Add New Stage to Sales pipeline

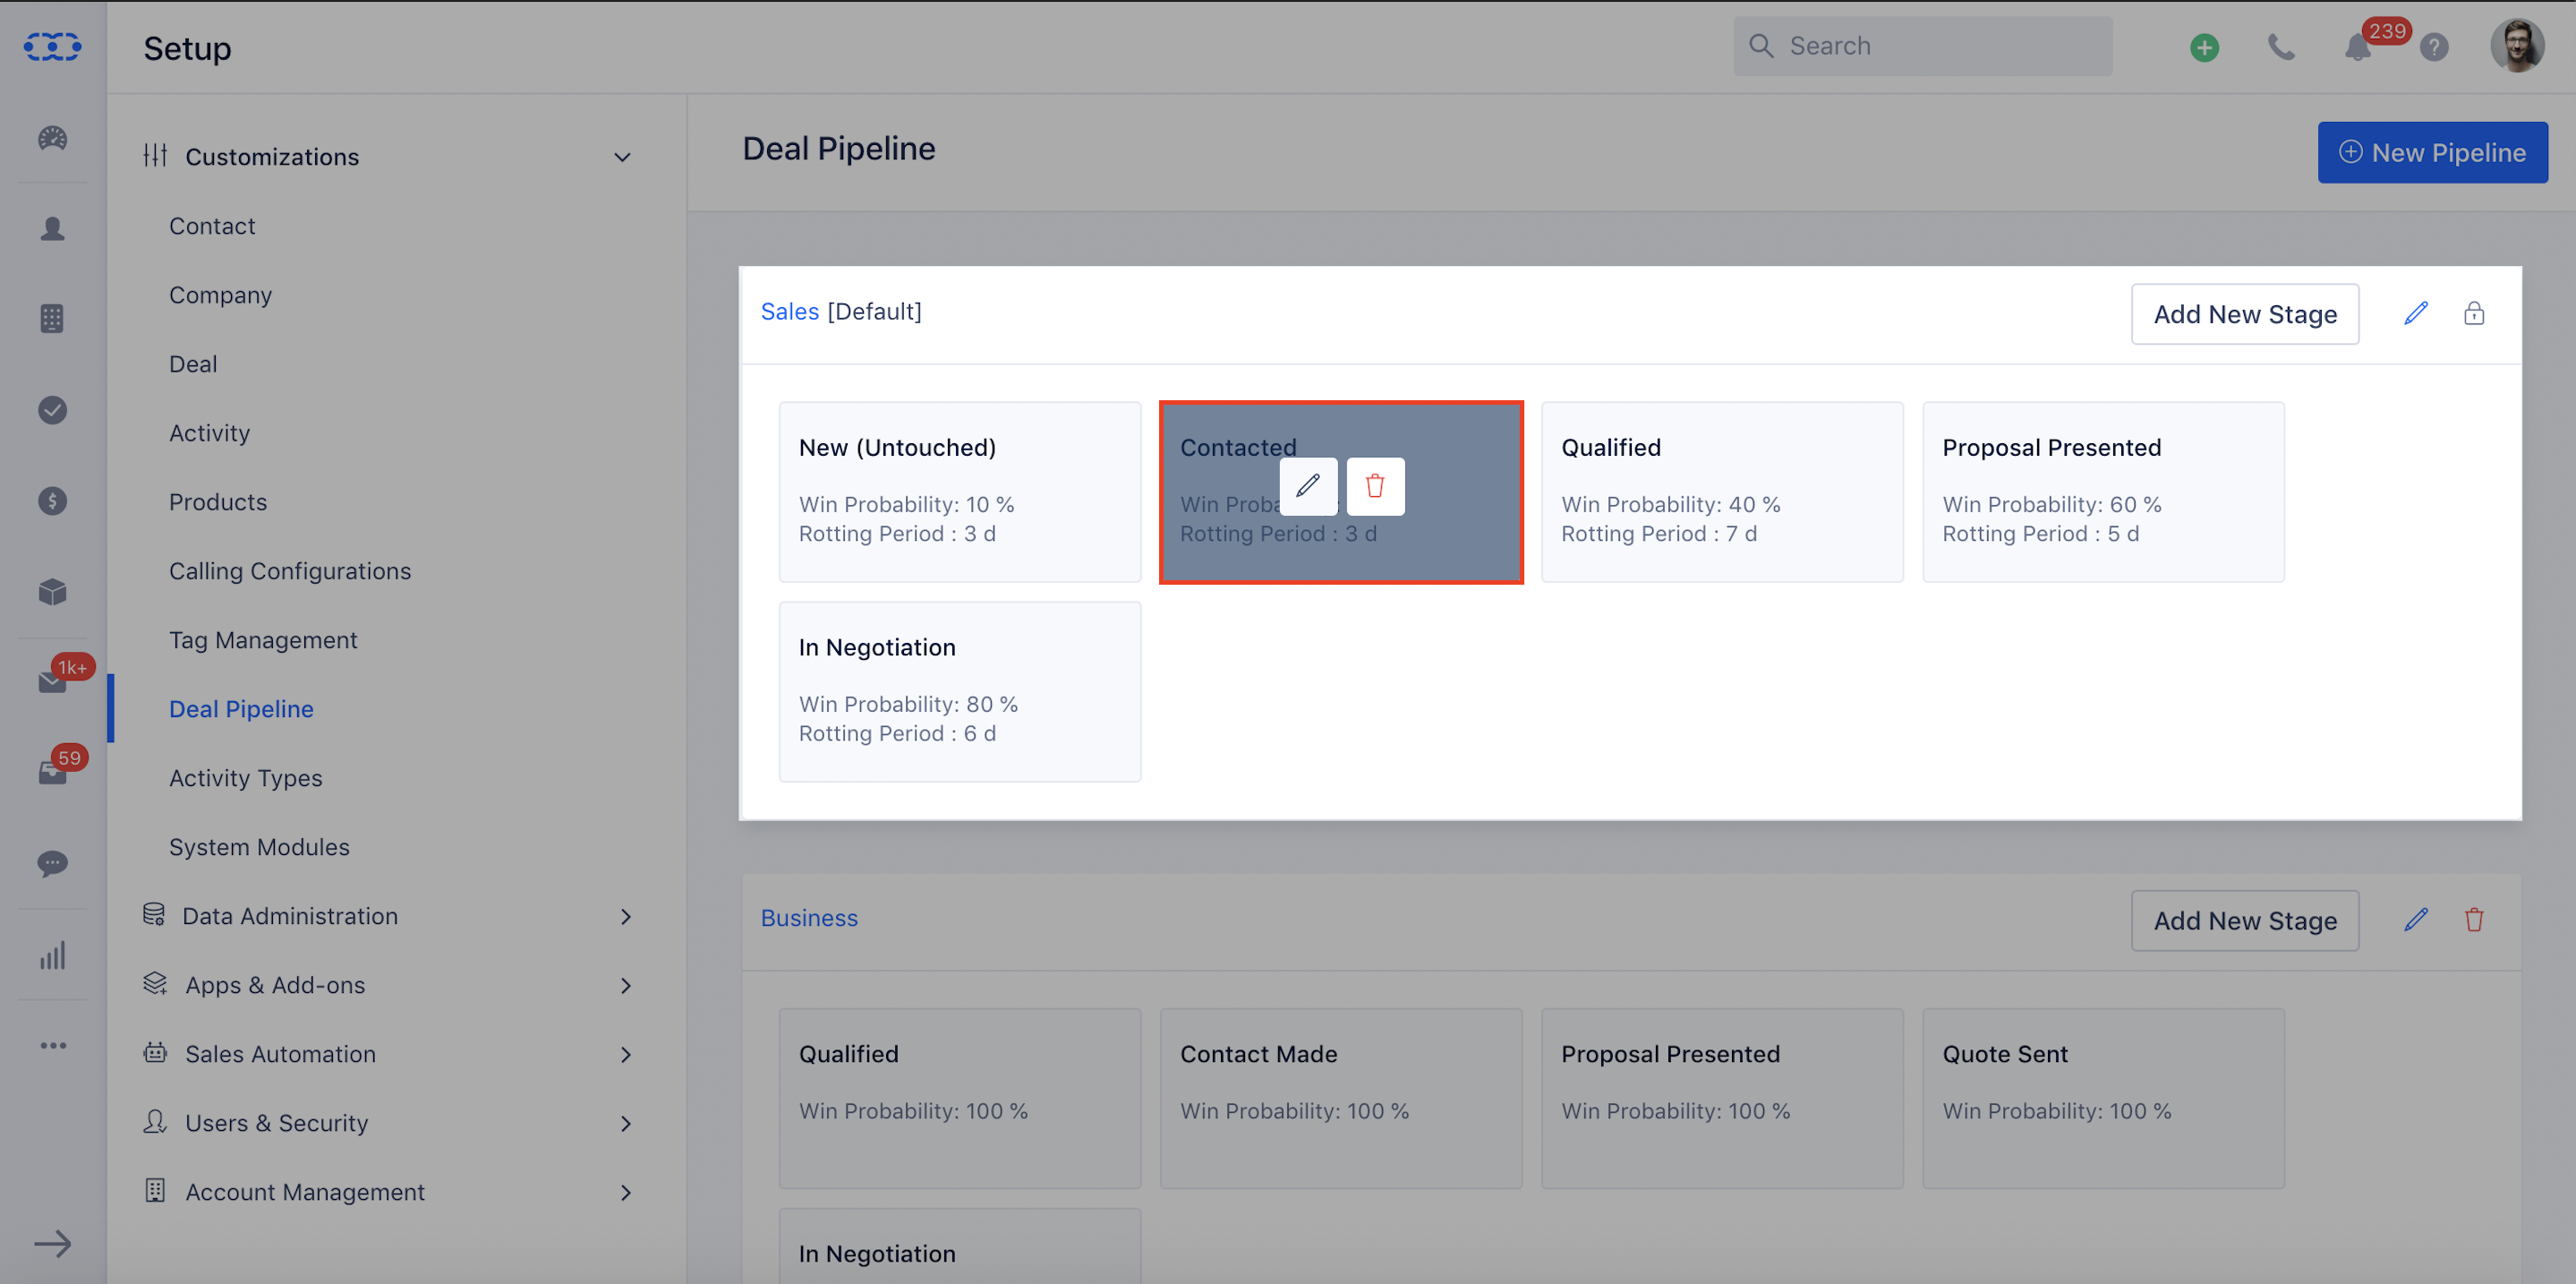coord(2244,314)
